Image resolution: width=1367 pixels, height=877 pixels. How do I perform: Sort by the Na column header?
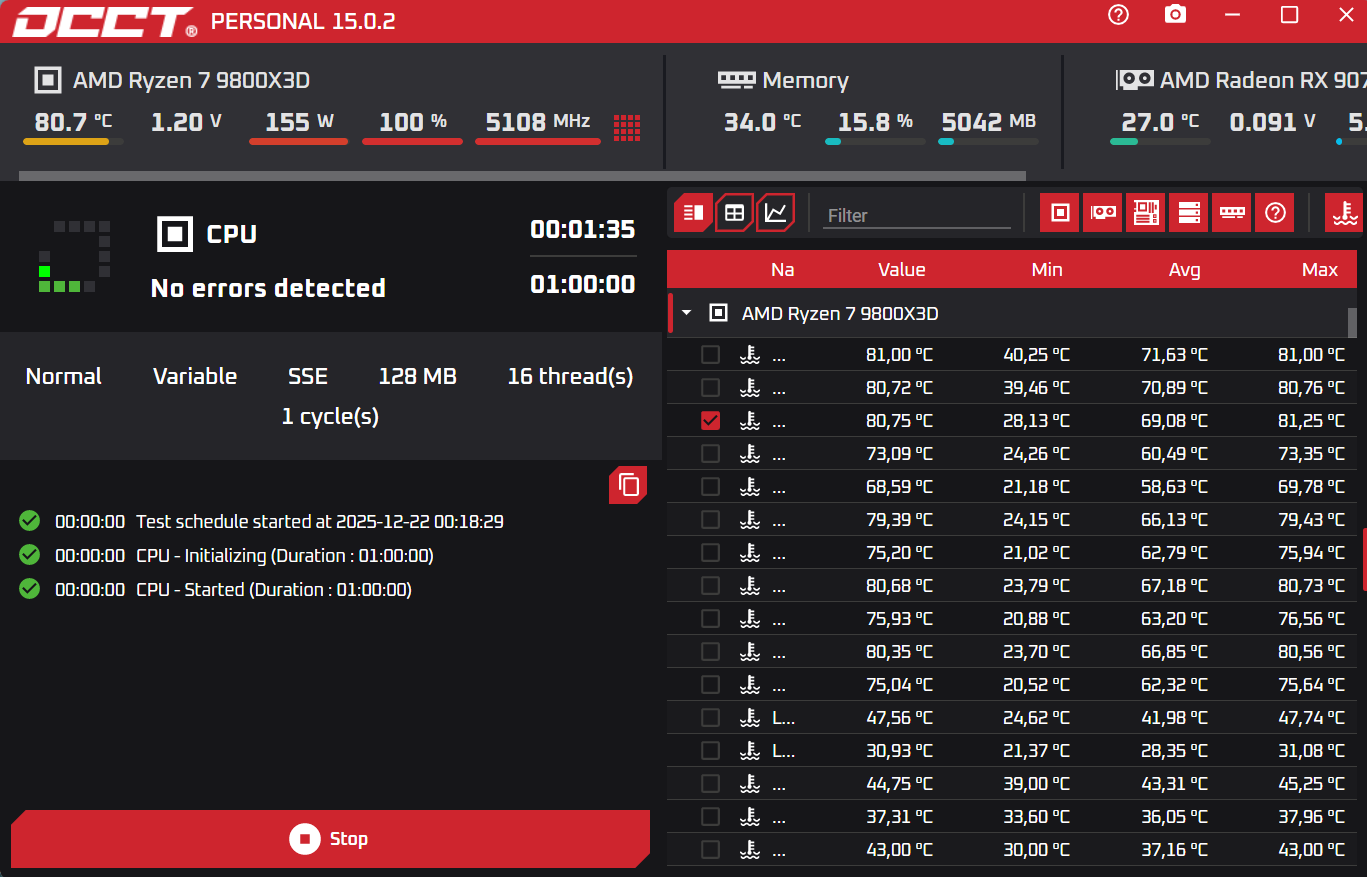point(783,269)
